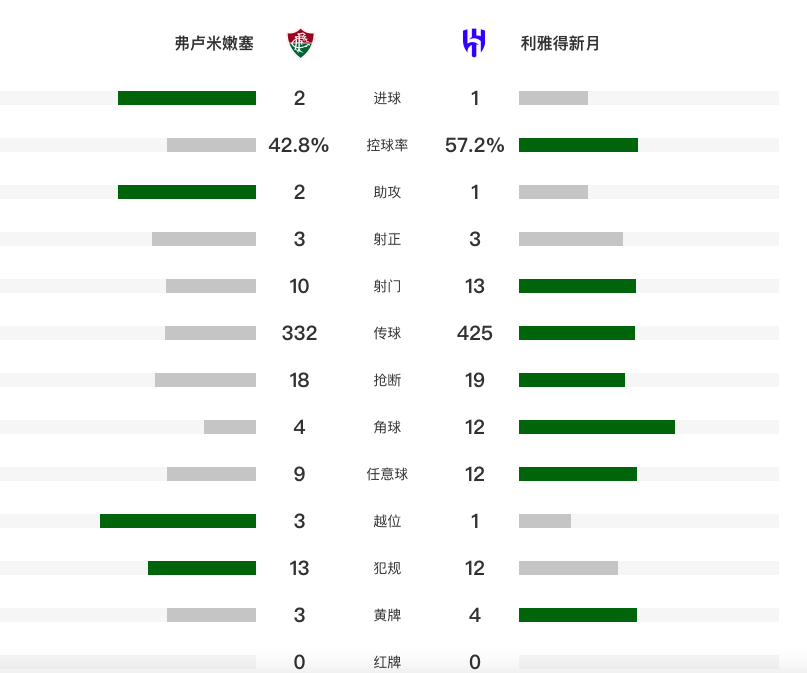
Task: Open the 弗卢米嫩塞 team name link
Action: click(x=214, y=44)
